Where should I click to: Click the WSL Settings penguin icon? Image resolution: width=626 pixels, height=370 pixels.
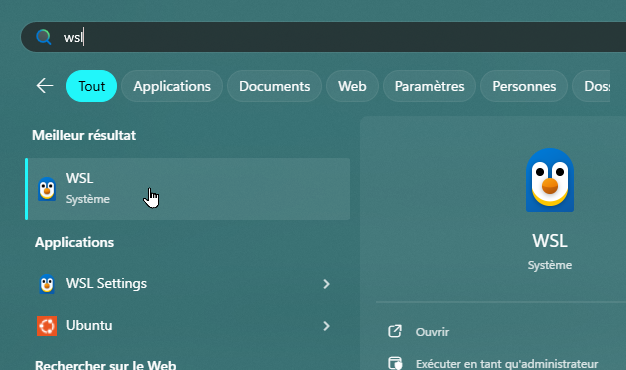(47, 284)
